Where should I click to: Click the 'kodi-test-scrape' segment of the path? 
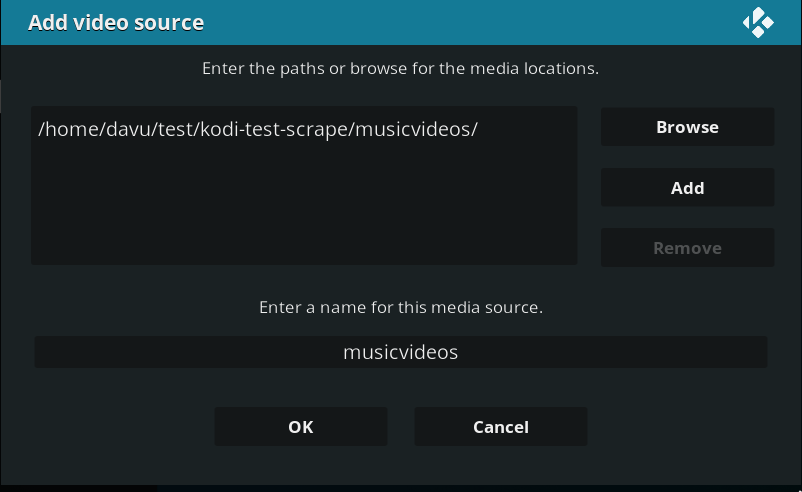274,129
